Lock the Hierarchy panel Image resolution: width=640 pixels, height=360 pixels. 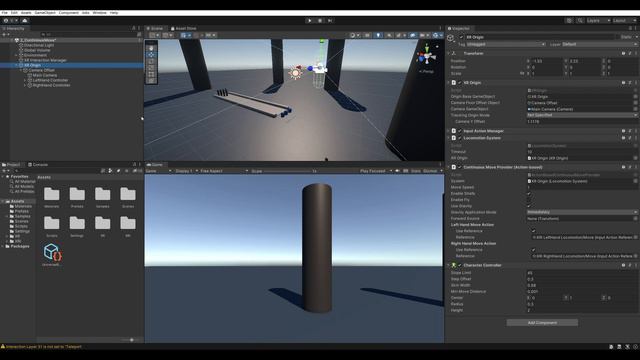[133, 29]
